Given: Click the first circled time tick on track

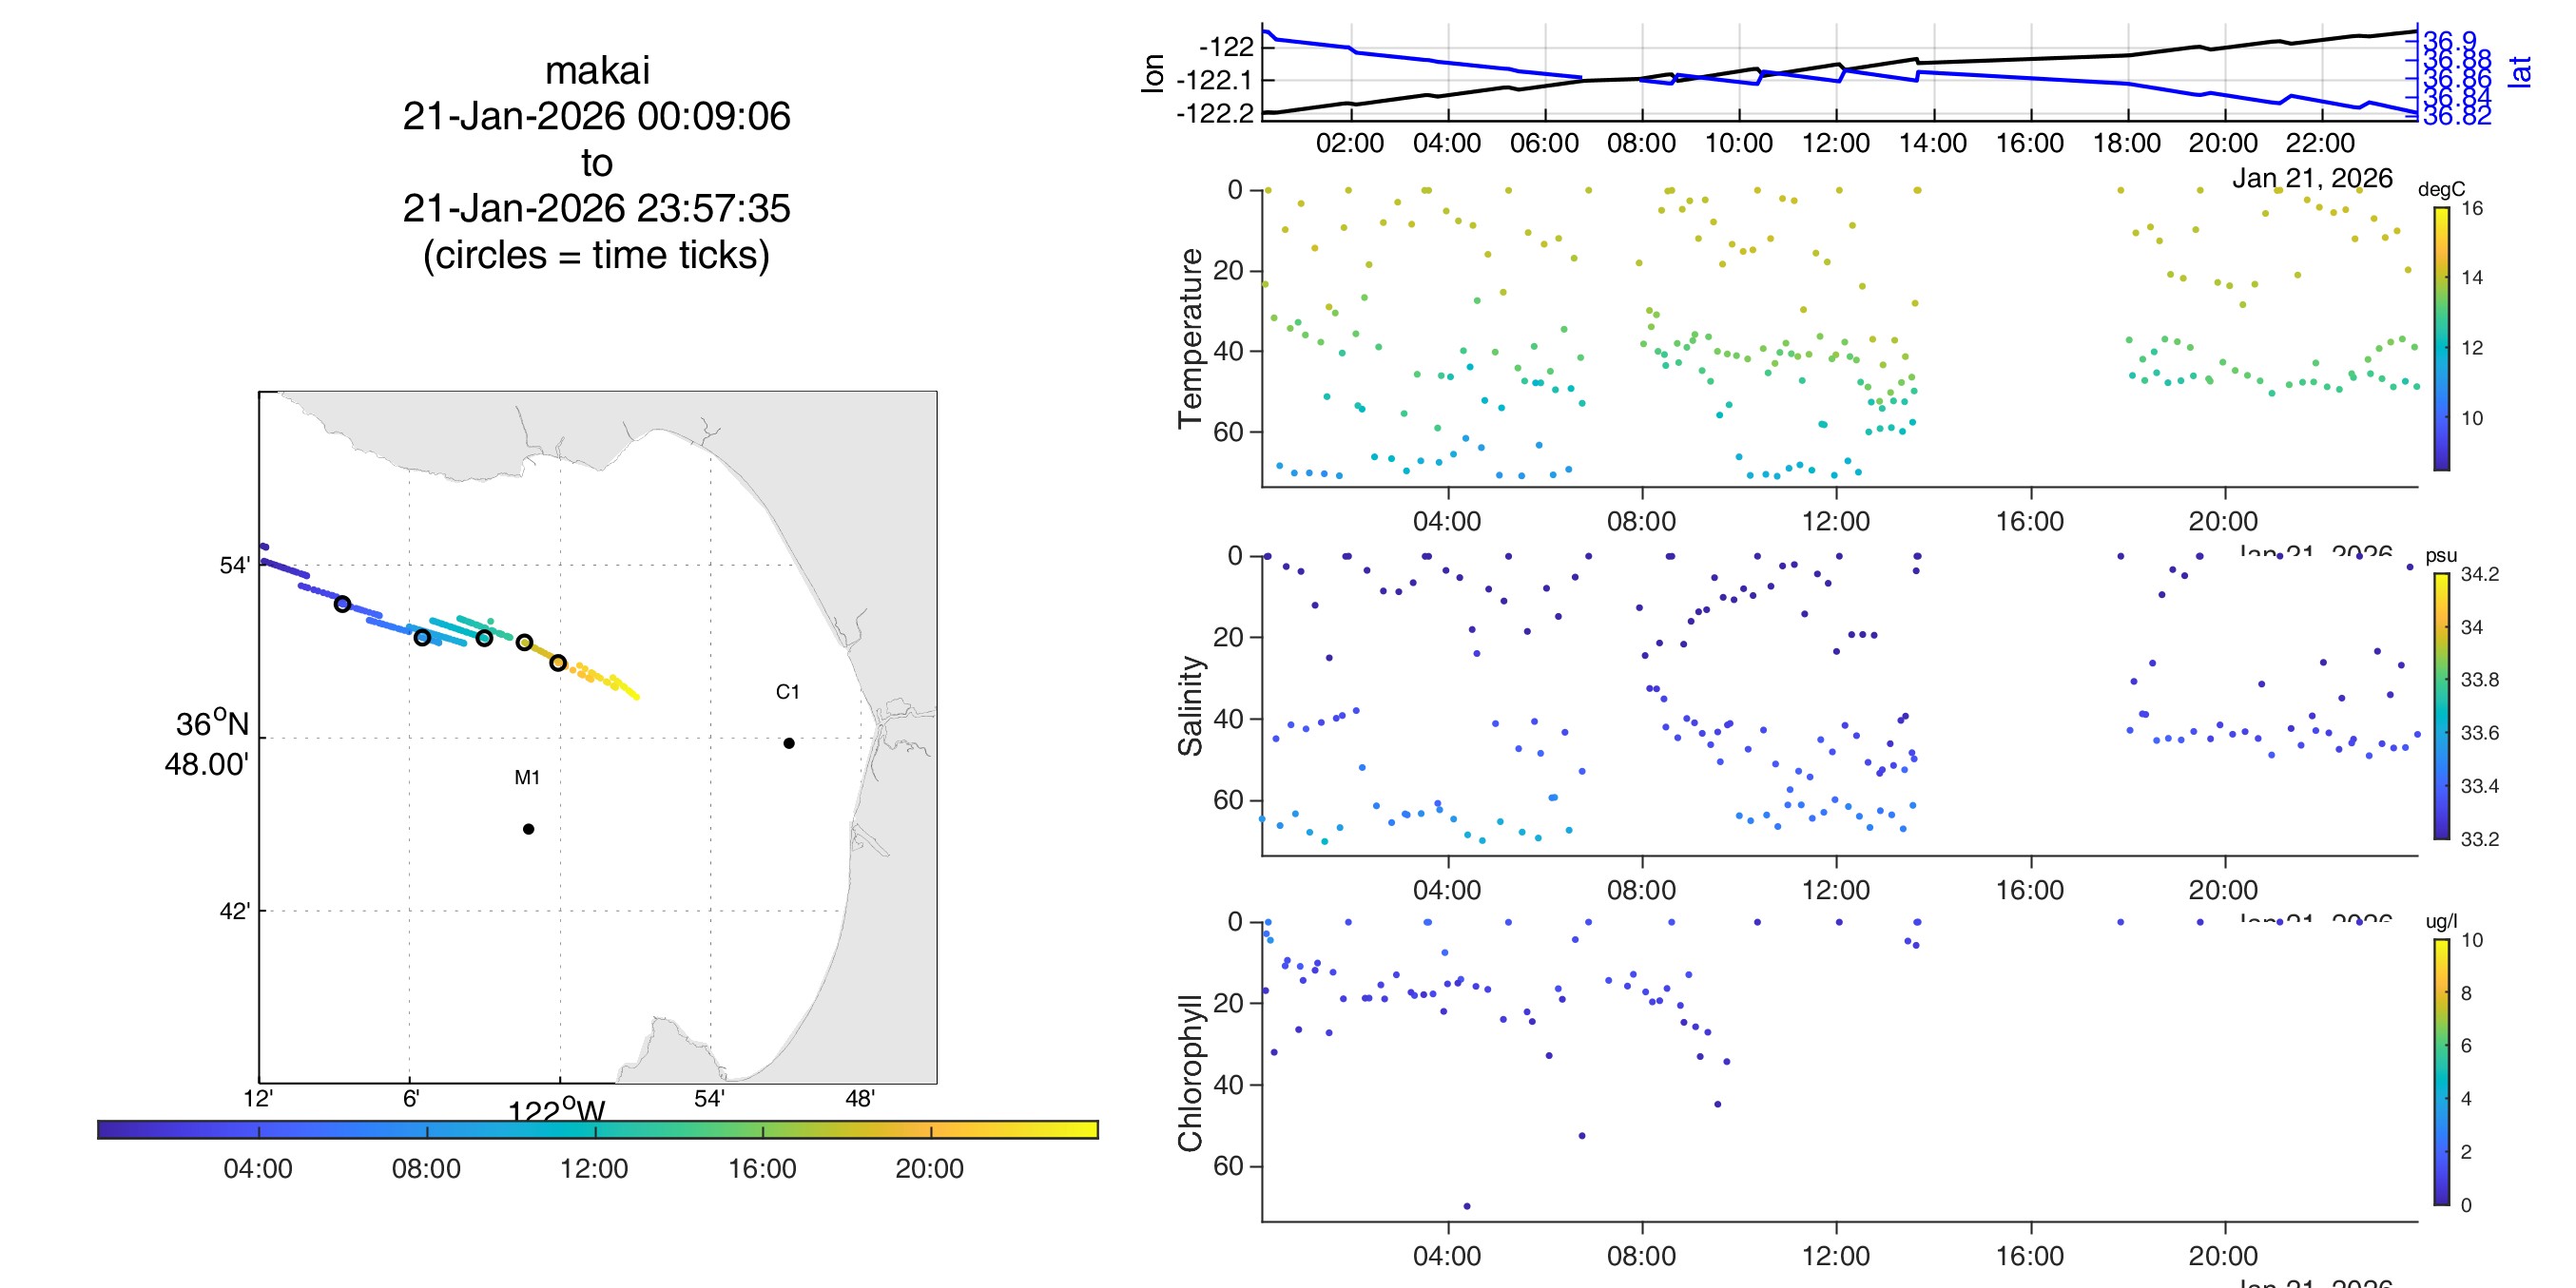Looking at the screenshot, I should (x=342, y=604).
